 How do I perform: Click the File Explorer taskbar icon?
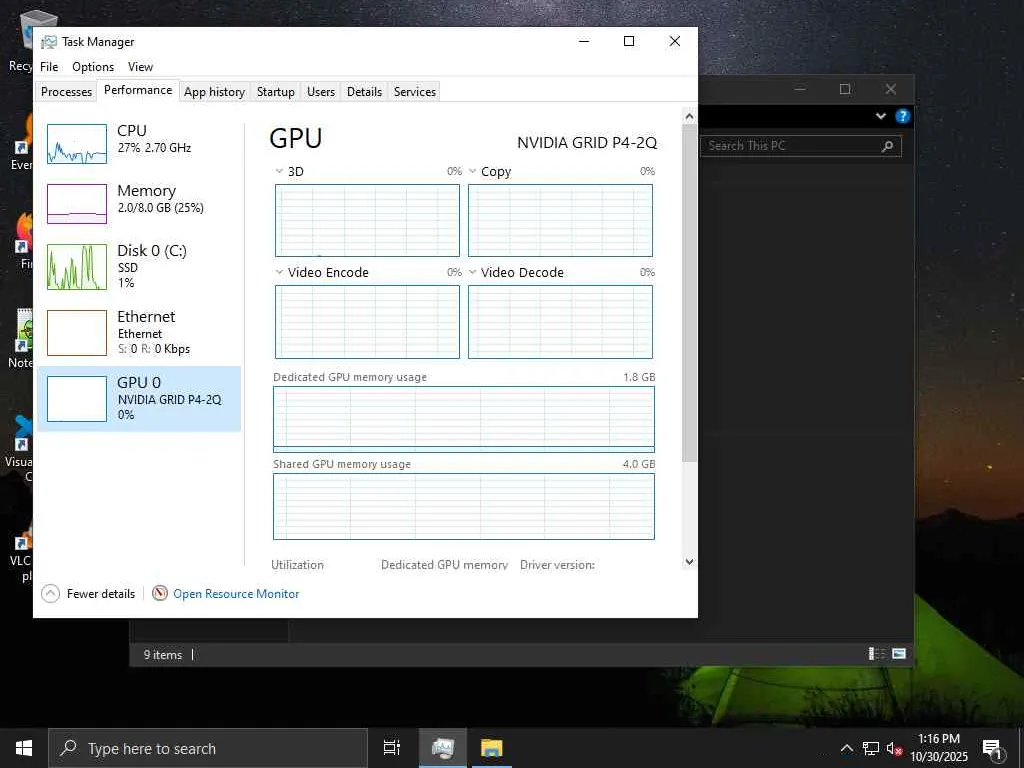[x=492, y=748]
